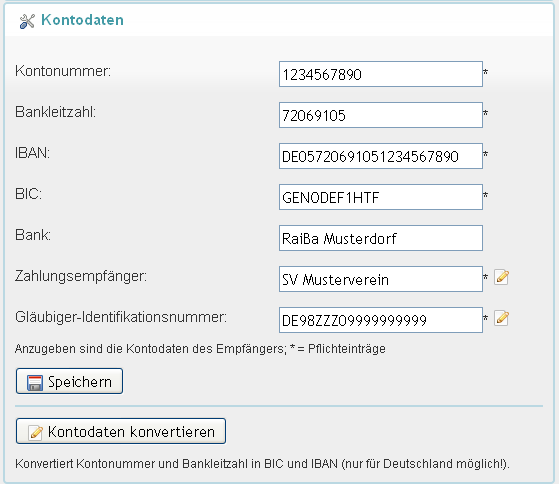Click the Bank label
559x484 pixels.
click(x=33, y=235)
